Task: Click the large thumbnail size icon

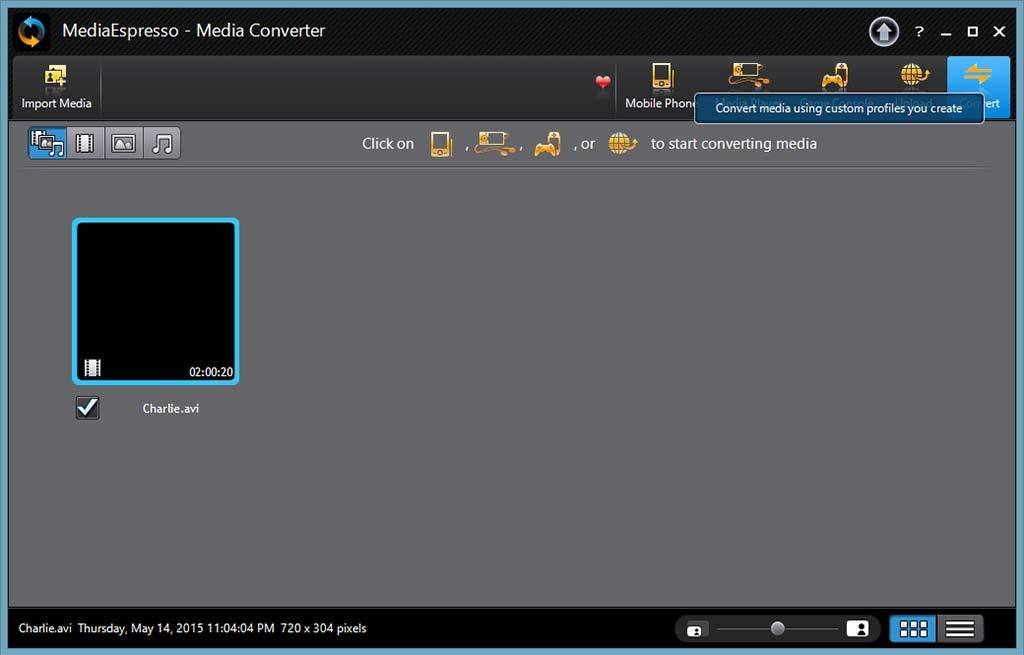Action: pos(857,628)
